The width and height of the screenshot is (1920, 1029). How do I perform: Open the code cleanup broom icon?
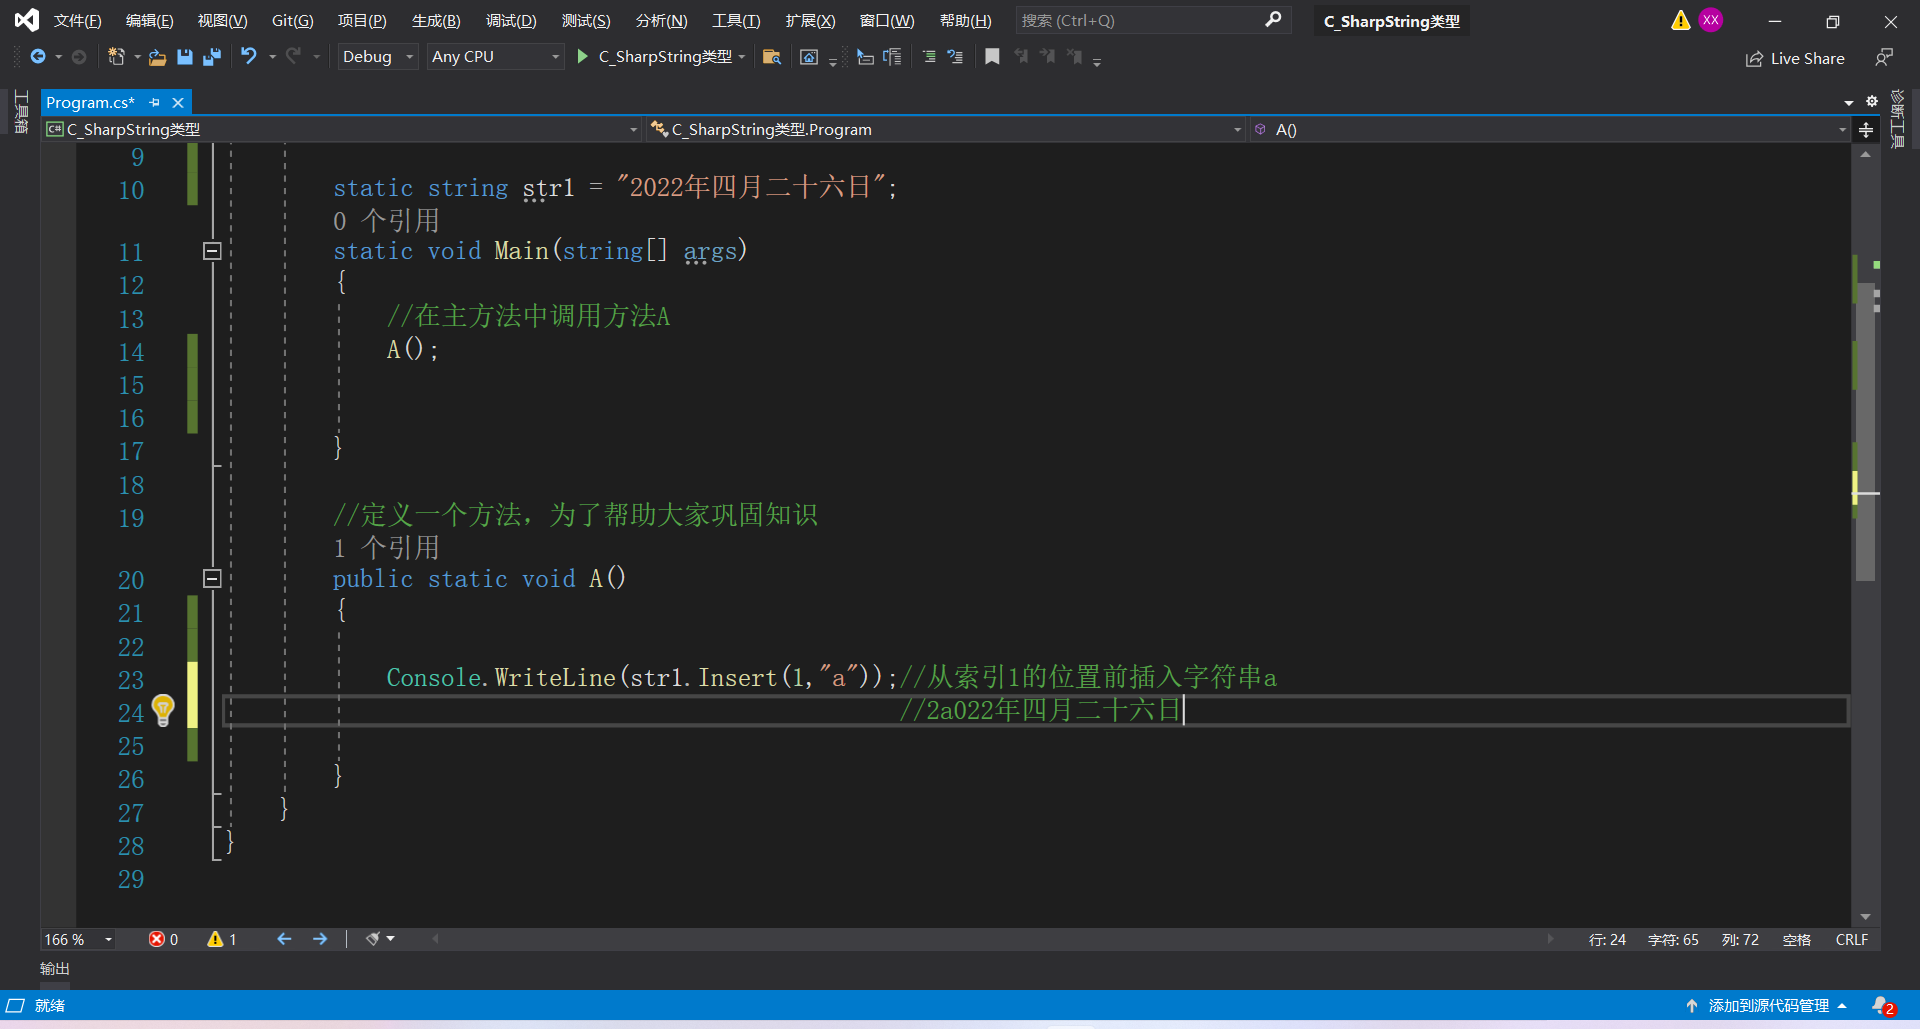click(x=373, y=939)
